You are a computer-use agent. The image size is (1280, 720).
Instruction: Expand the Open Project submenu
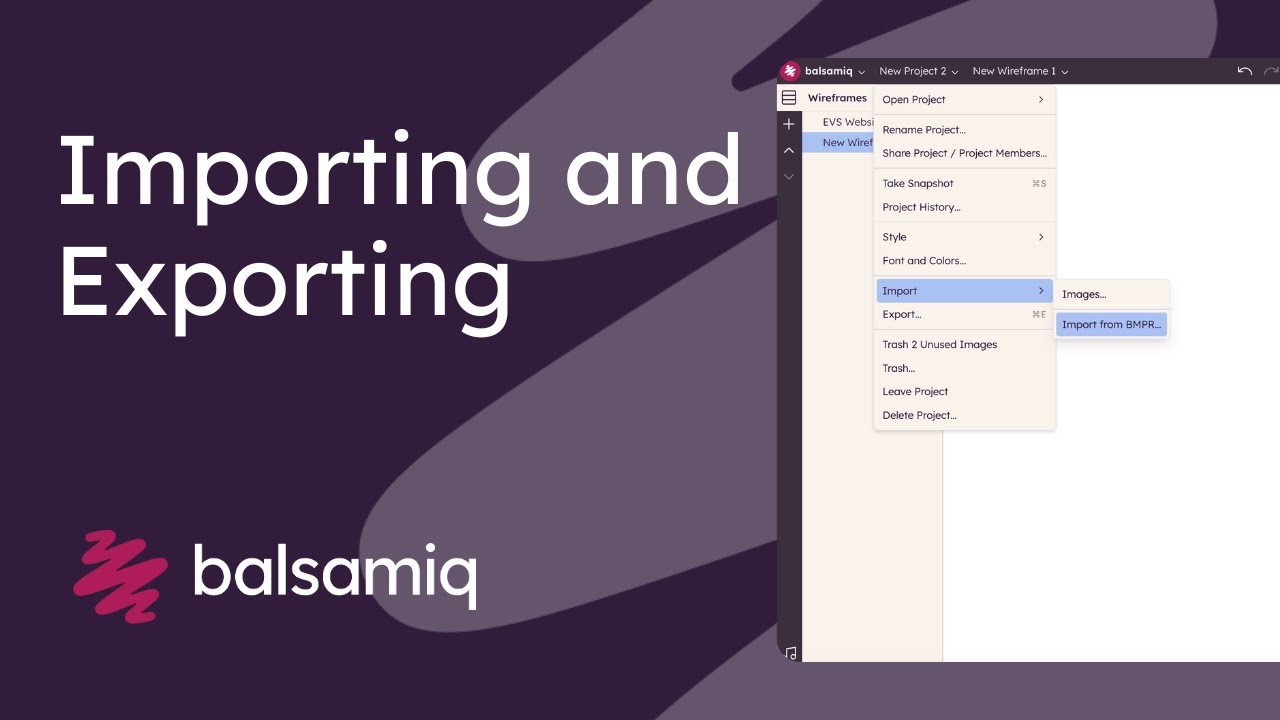[964, 100]
